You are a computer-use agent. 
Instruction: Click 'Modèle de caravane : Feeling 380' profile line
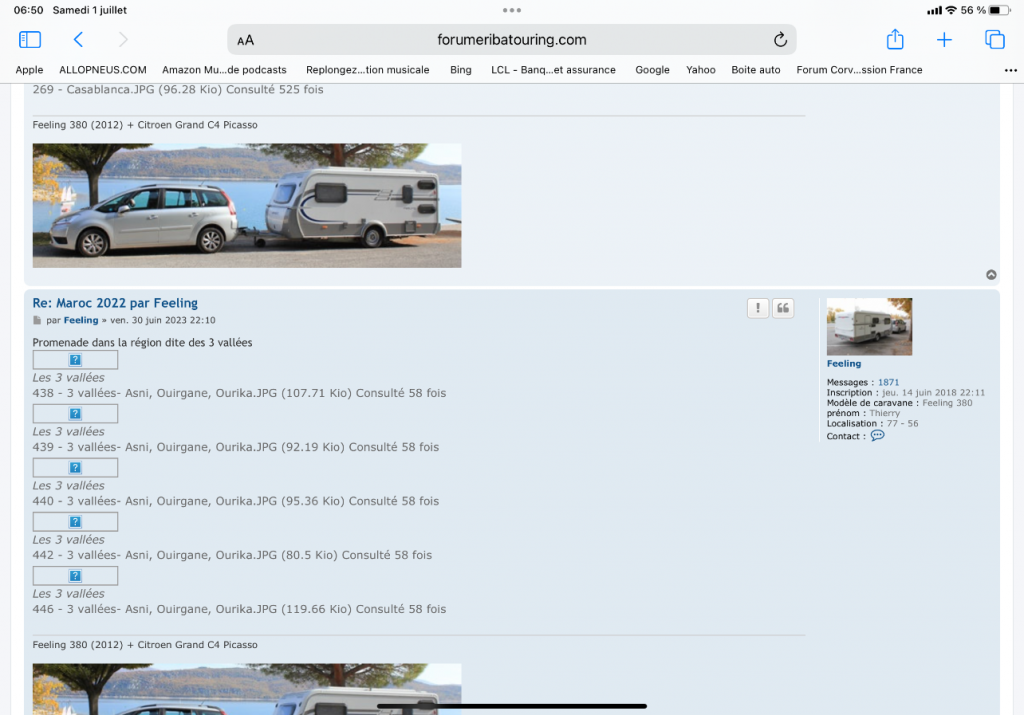pyautogui.click(x=899, y=403)
